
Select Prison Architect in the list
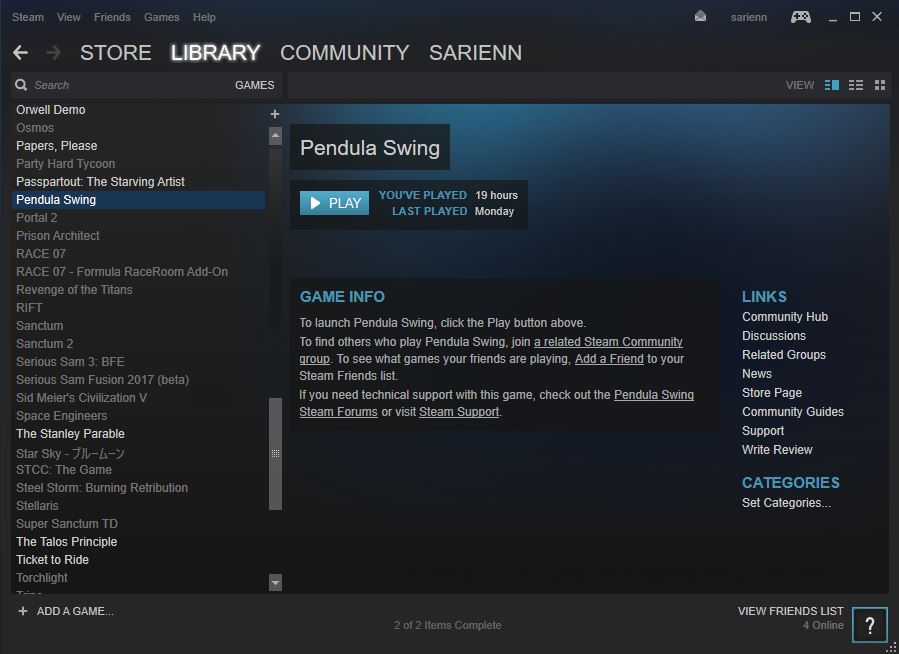138,236
